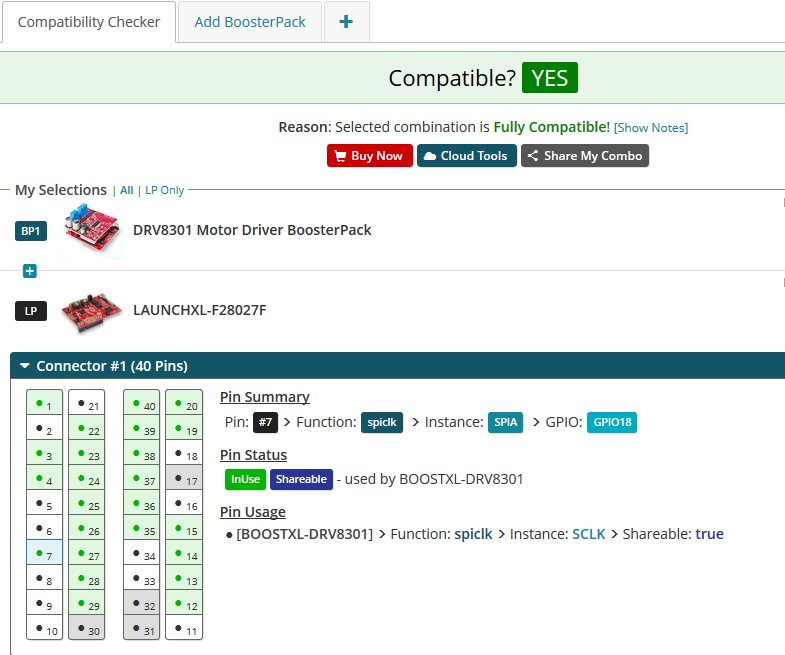Screen dimensions: 785x655
Task: Open Cloud Tools
Action: pyautogui.click(x=467, y=156)
